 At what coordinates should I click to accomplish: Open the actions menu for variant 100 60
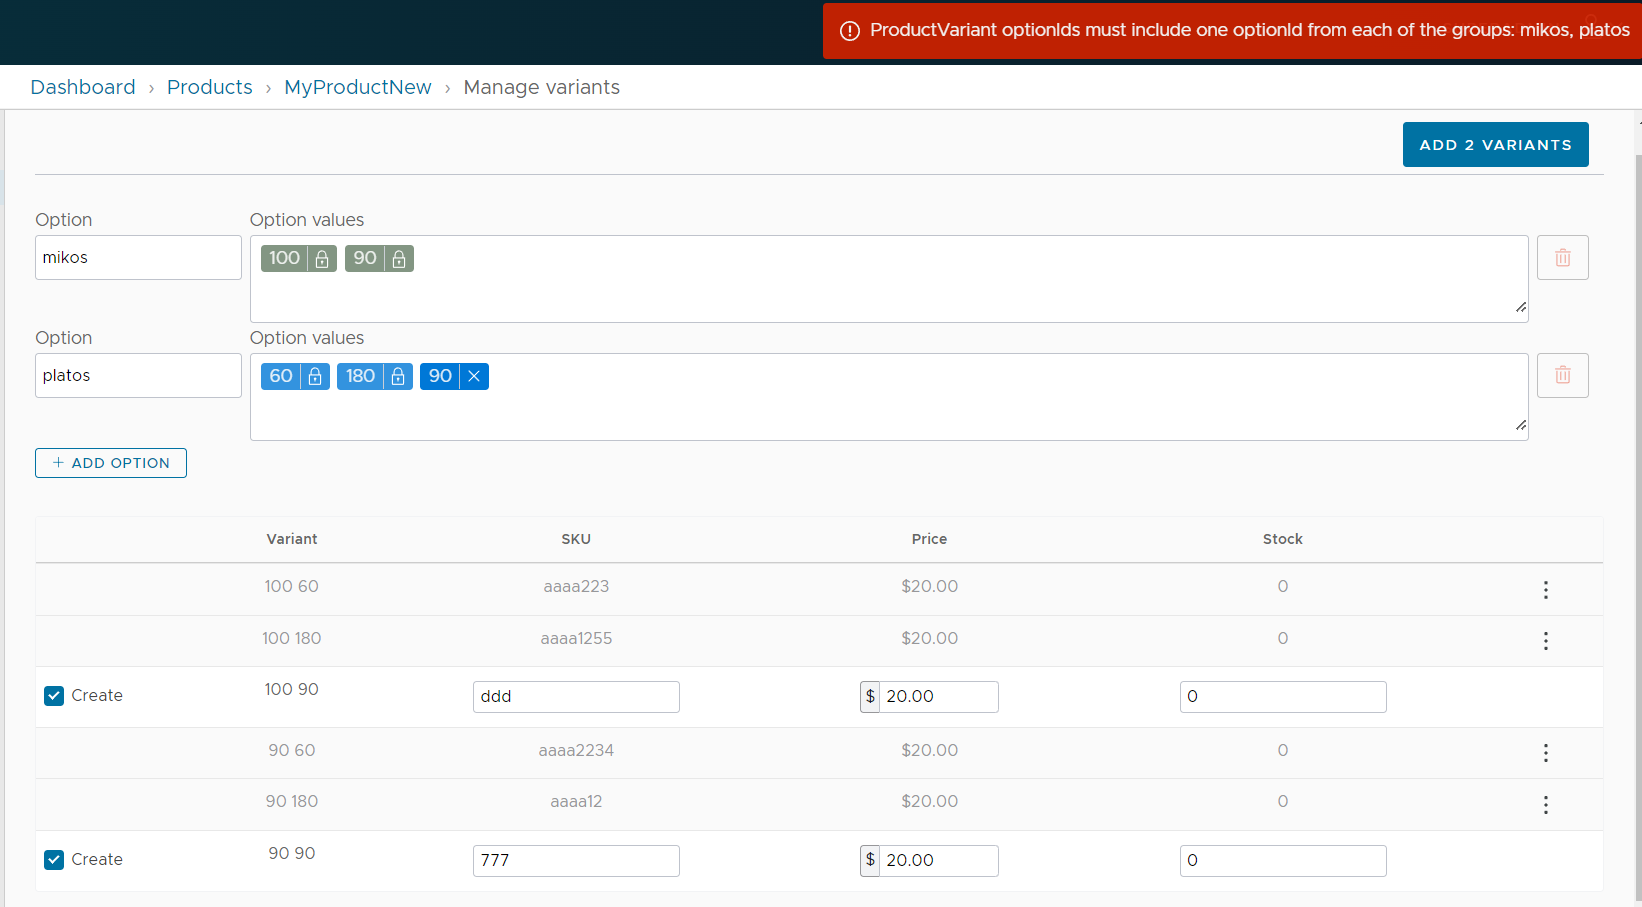(1545, 590)
